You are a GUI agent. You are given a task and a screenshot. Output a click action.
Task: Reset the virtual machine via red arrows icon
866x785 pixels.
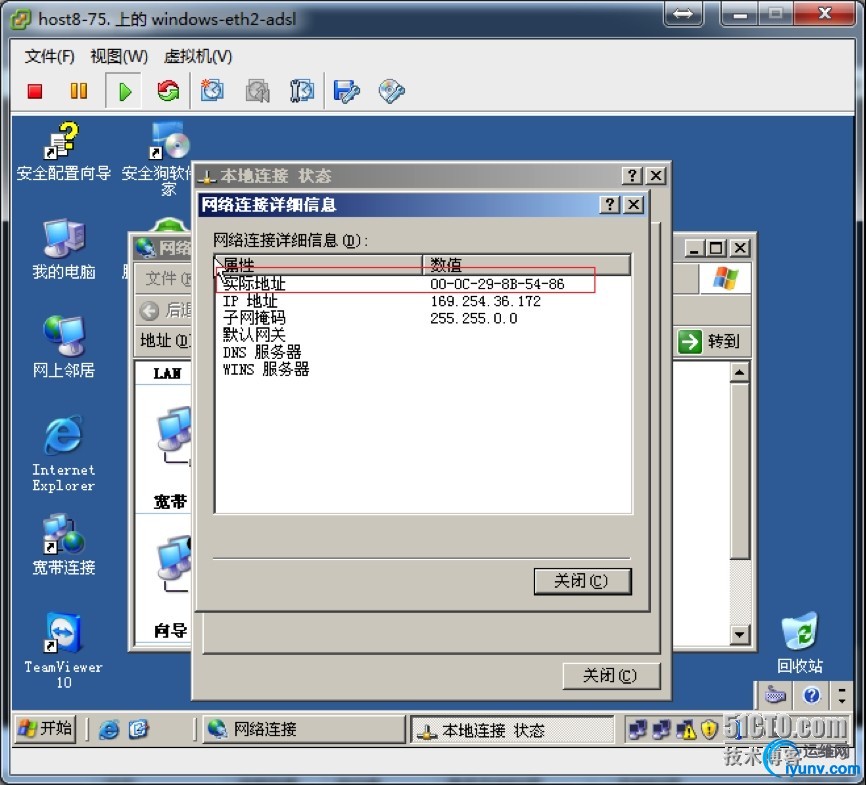[168, 91]
